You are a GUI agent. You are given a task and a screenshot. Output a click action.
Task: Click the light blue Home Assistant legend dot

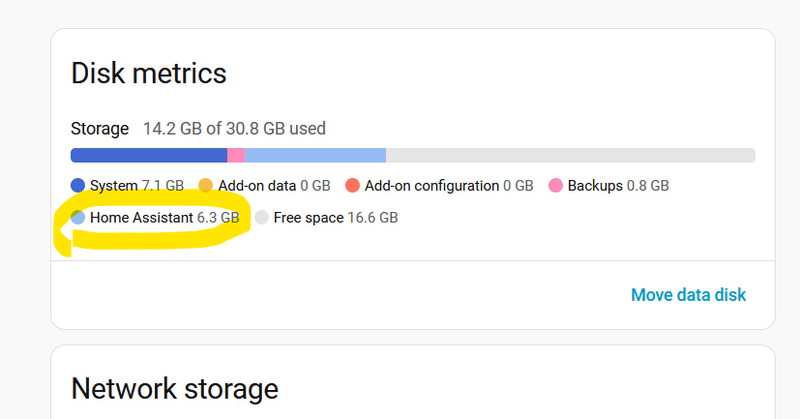78,217
